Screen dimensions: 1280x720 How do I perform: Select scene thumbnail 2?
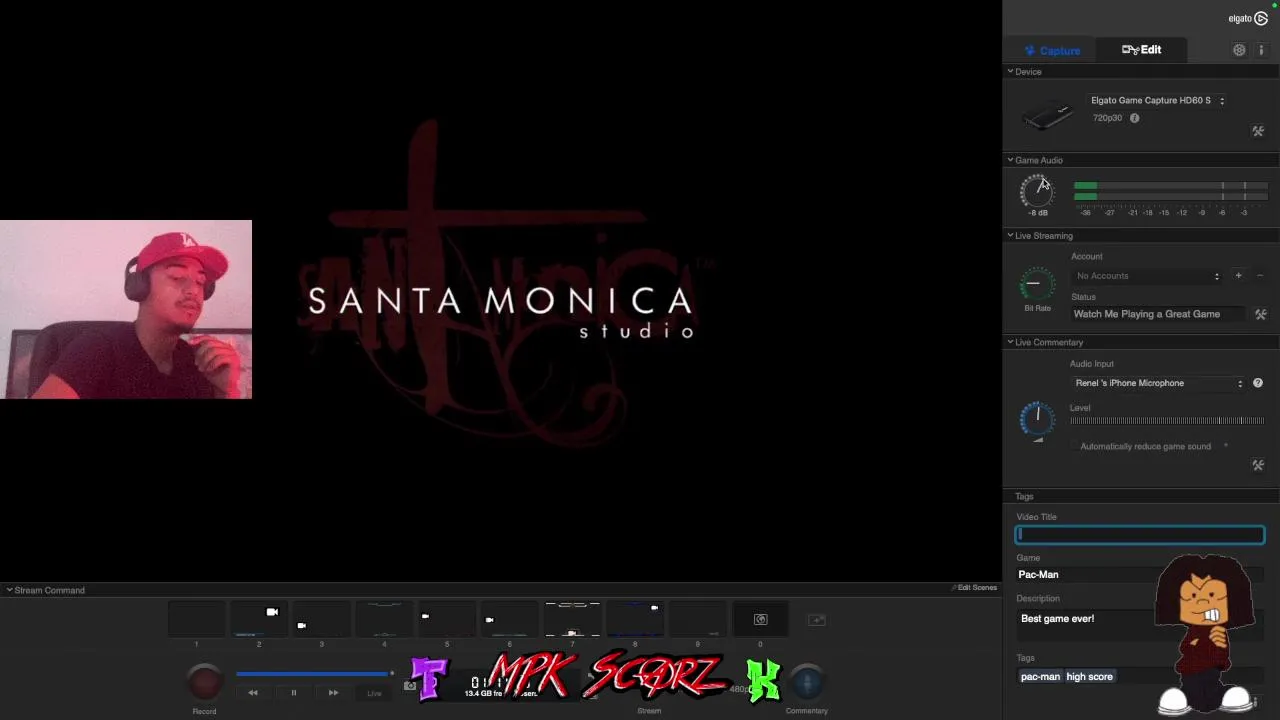pos(259,619)
